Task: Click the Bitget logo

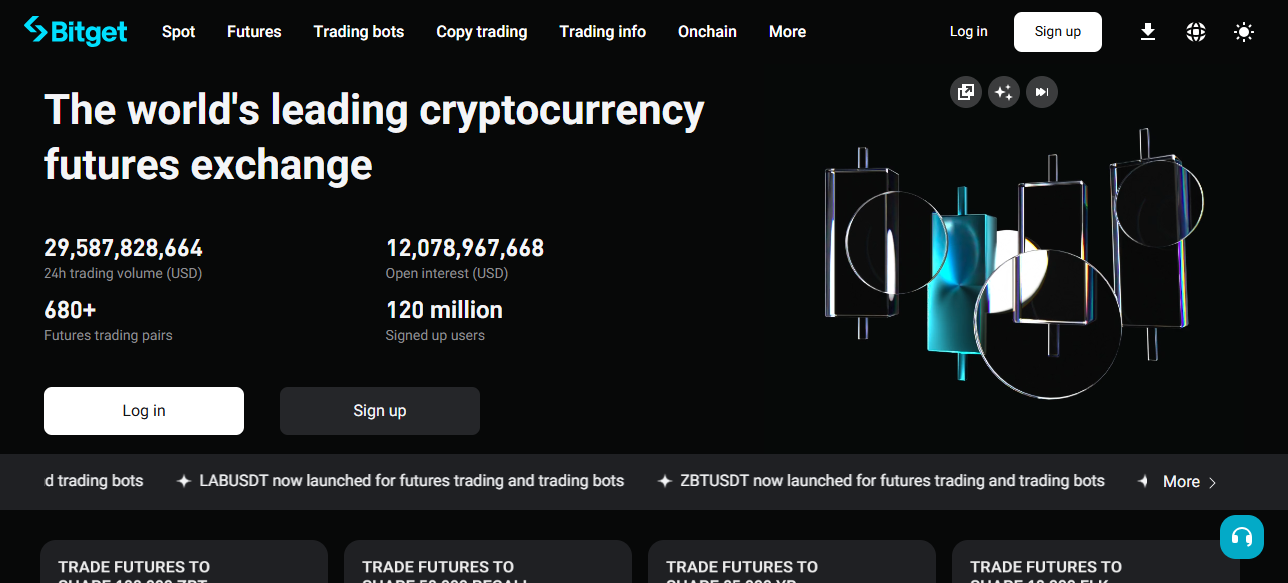Action: [76, 31]
